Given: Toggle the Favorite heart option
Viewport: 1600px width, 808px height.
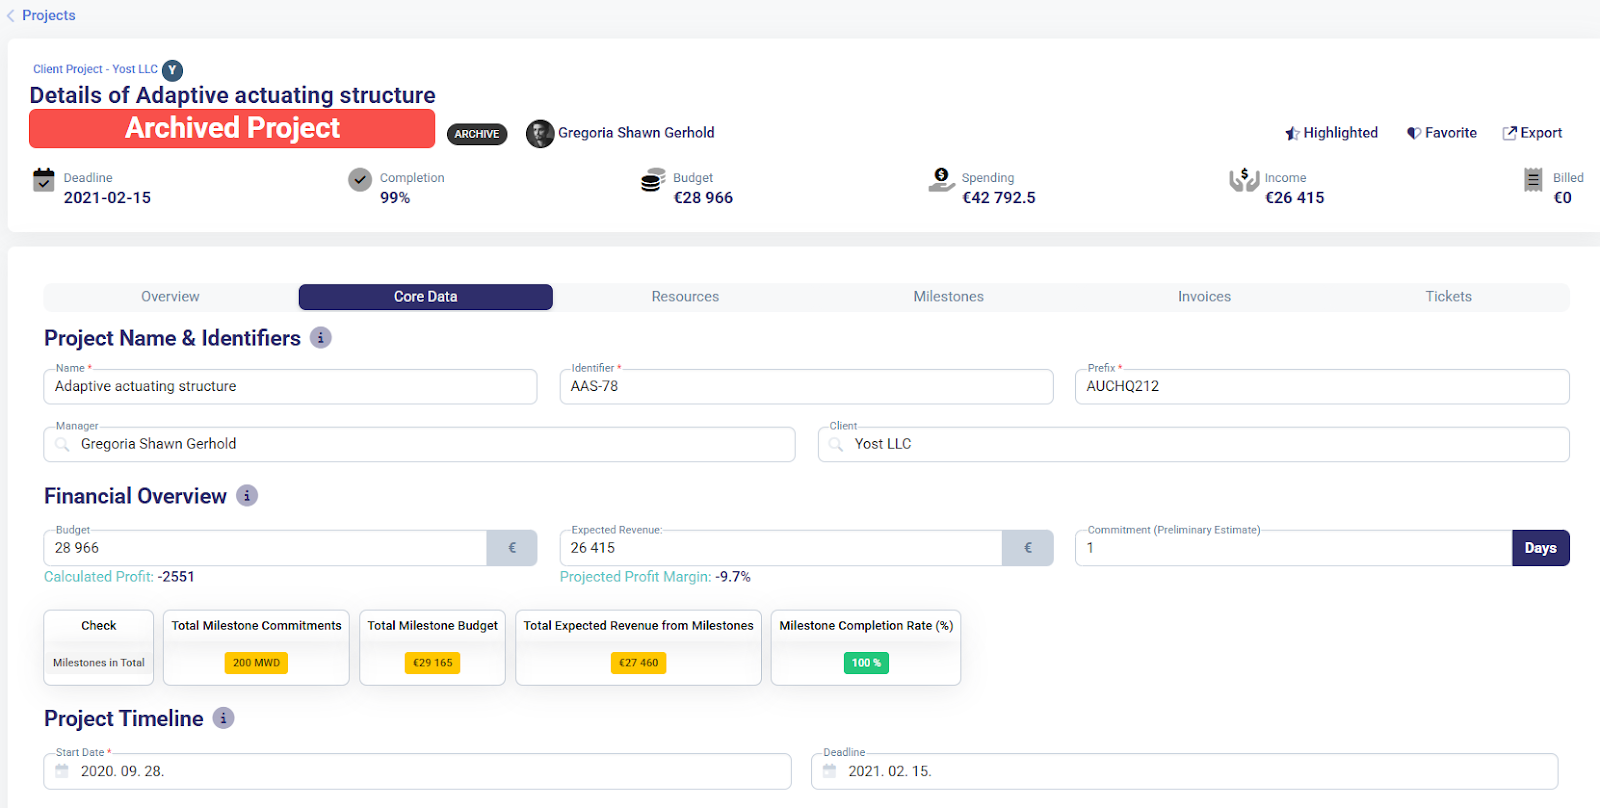Looking at the screenshot, I should (x=1441, y=133).
